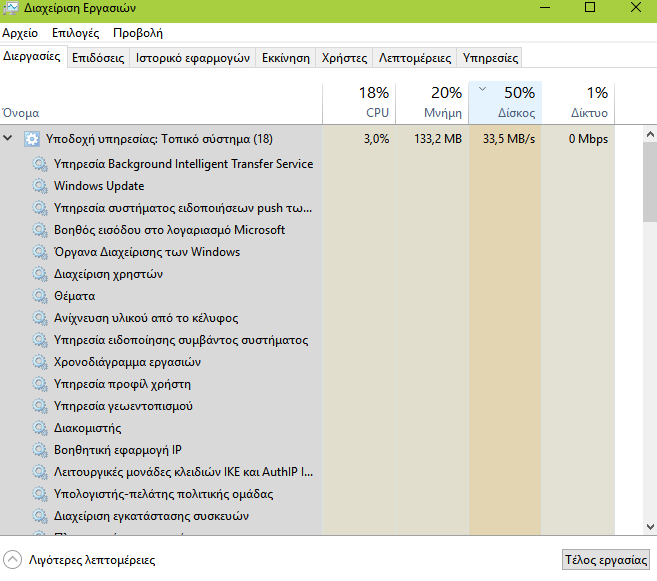Click gear icon beside Όργανα Διαχείρισης των Windows
This screenshot has height=581, width=657.
[x=40, y=252]
